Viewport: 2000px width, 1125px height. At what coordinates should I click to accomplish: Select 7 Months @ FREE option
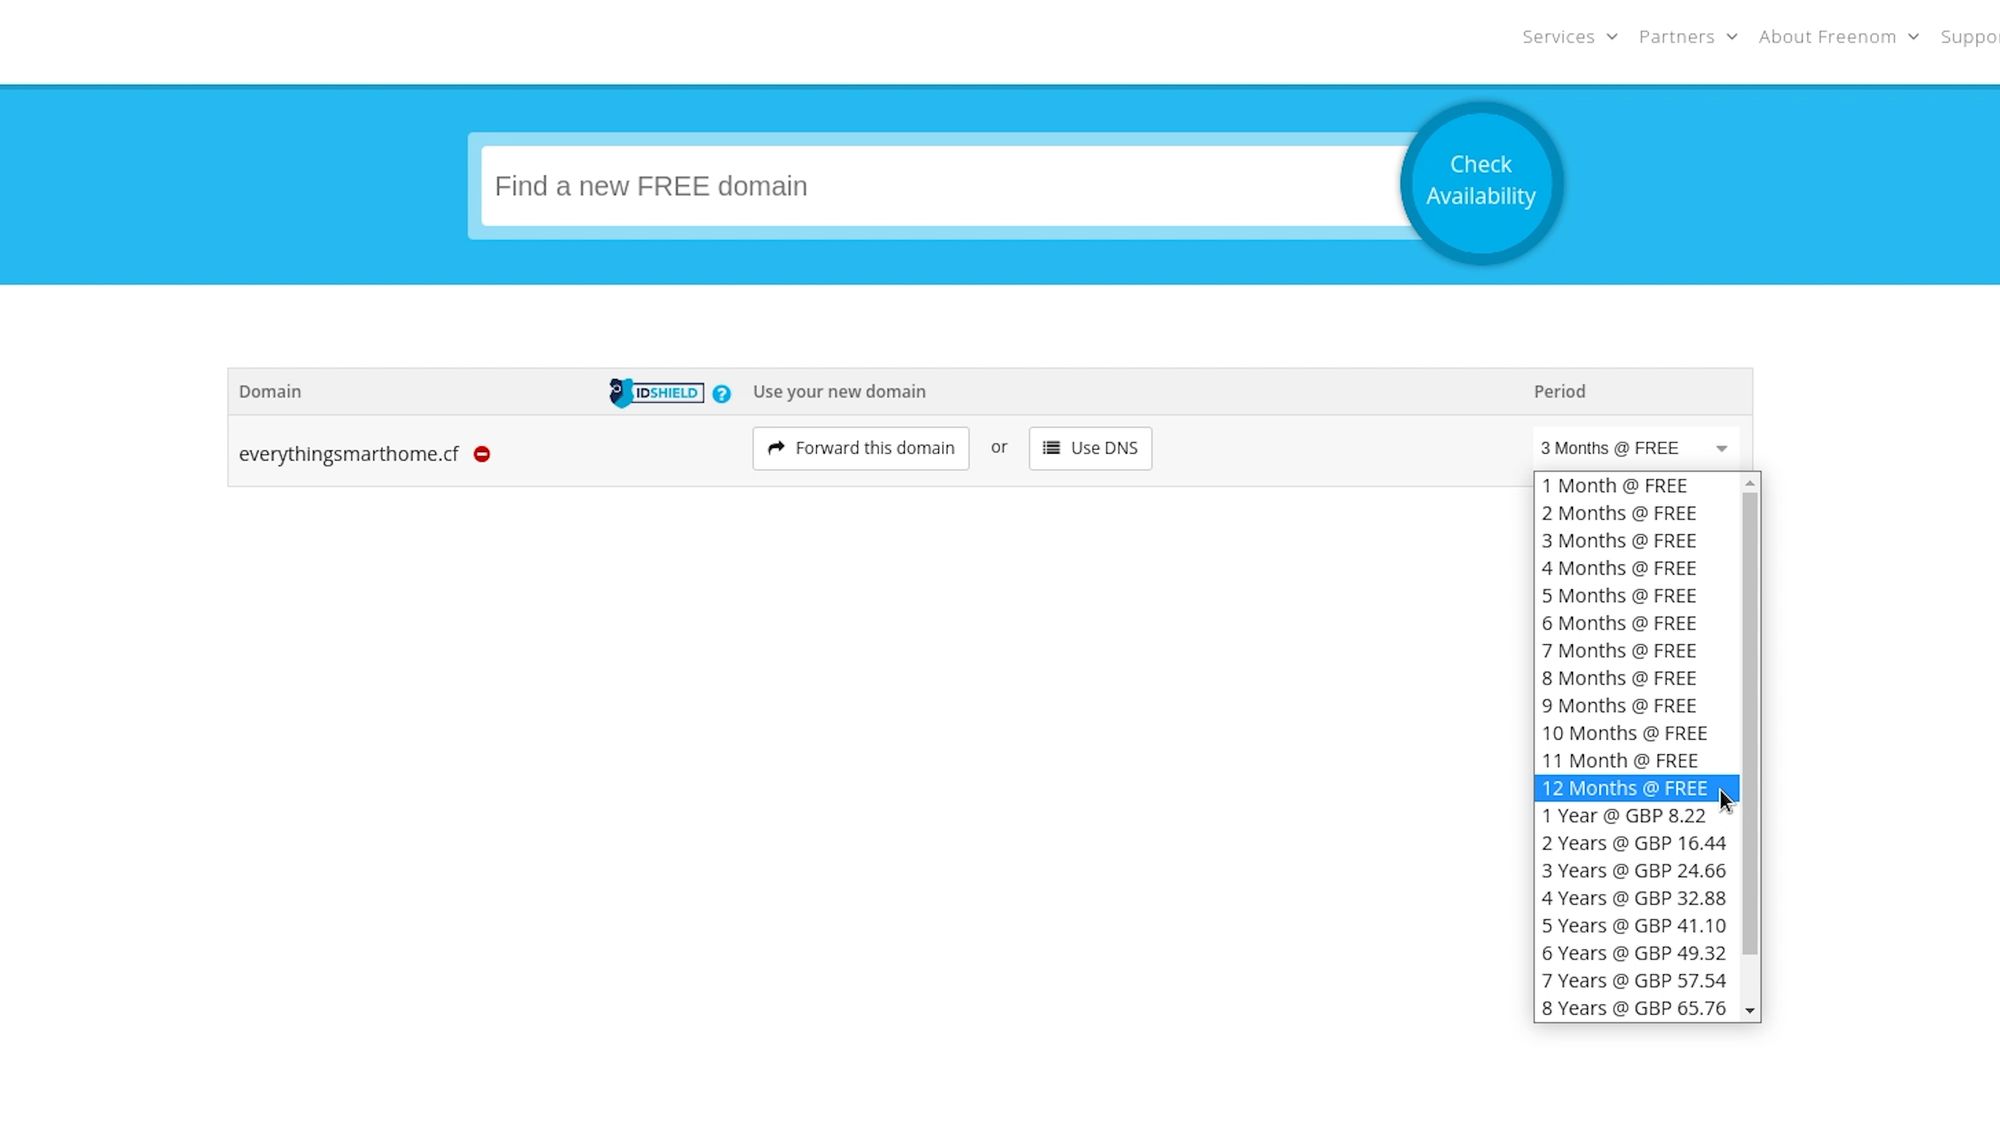pos(1637,651)
